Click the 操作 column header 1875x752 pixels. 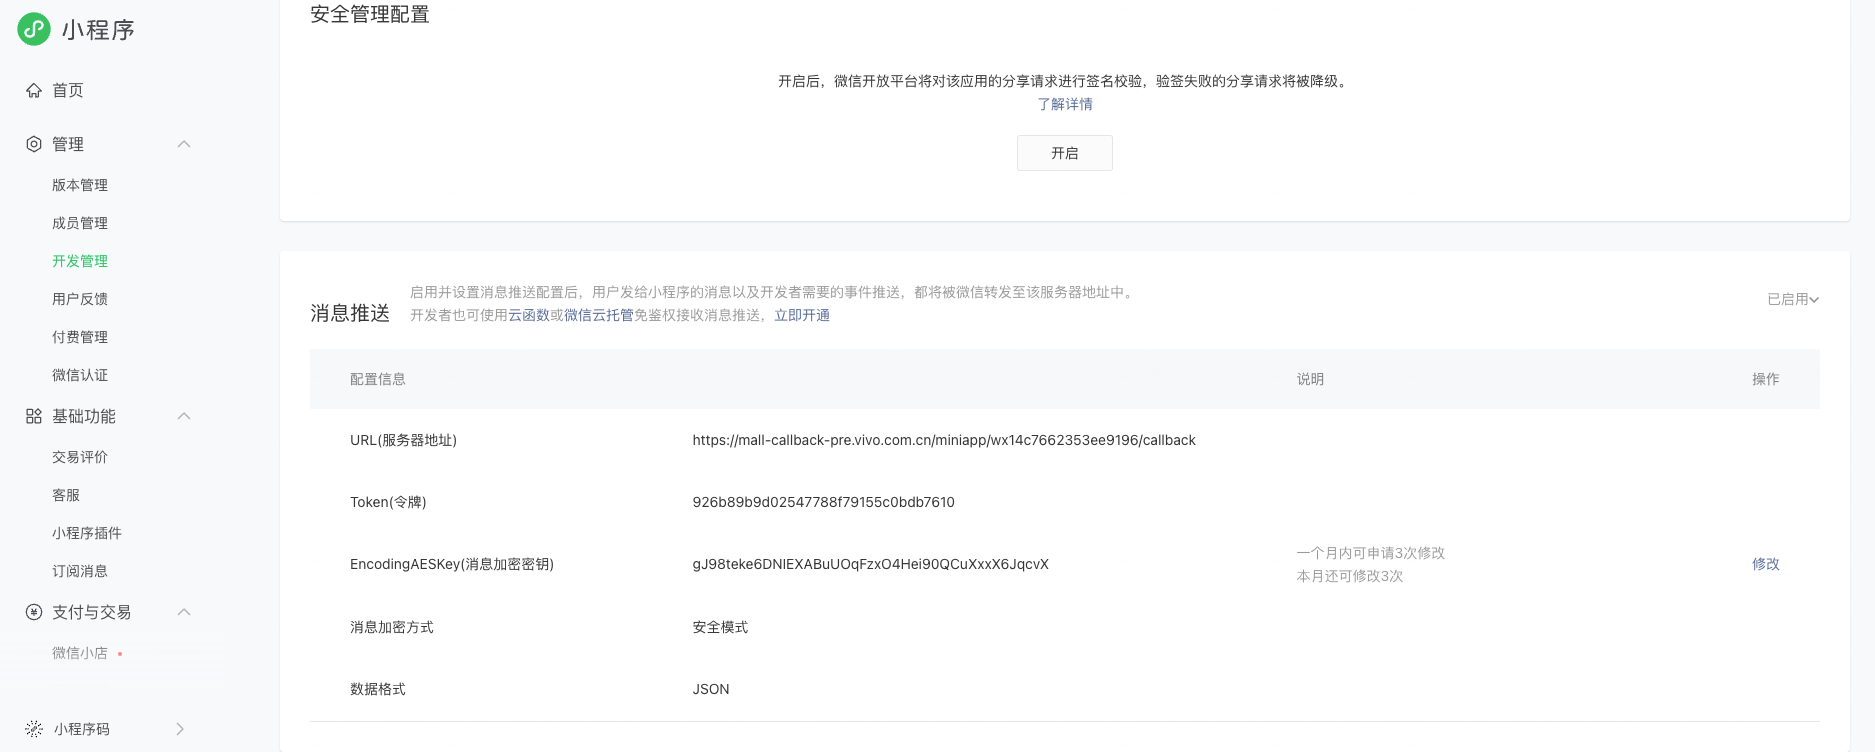[x=1766, y=379]
